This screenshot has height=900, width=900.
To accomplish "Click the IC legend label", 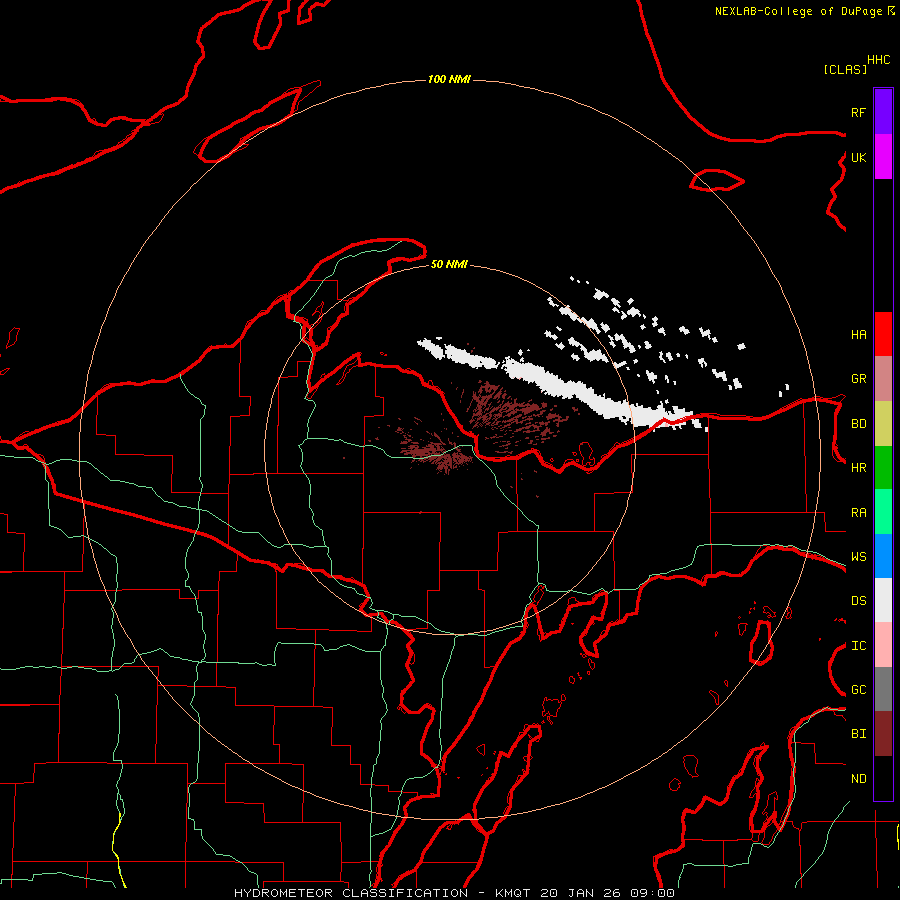I will [x=858, y=646].
